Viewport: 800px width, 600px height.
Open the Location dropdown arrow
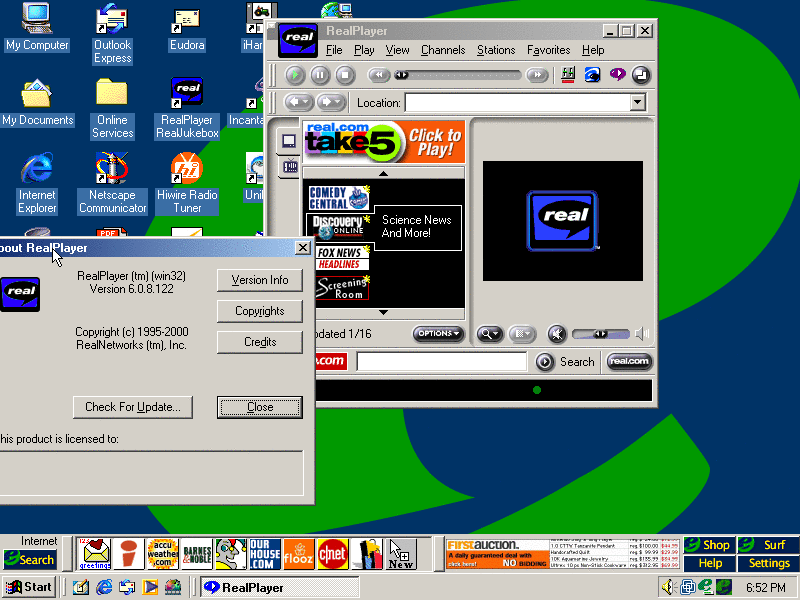pyautogui.click(x=638, y=103)
